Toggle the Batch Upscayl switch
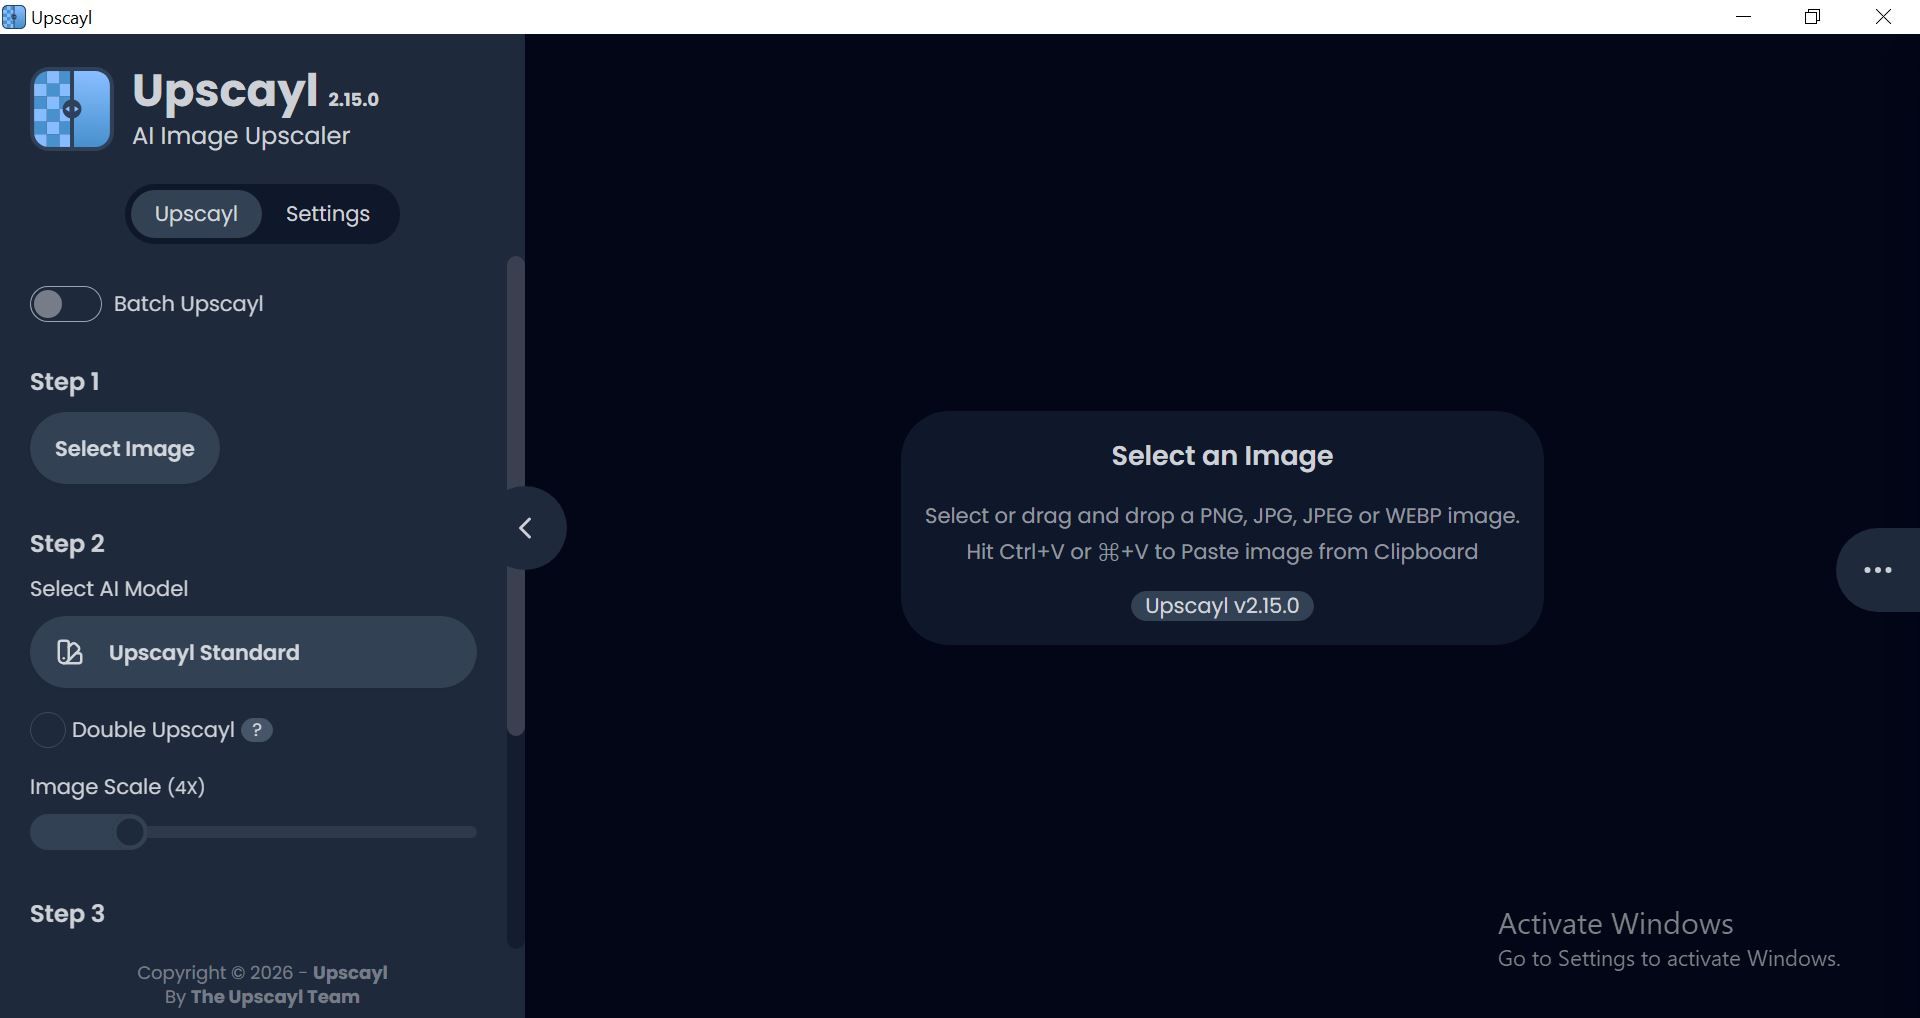1920x1018 pixels. tap(65, 304)
